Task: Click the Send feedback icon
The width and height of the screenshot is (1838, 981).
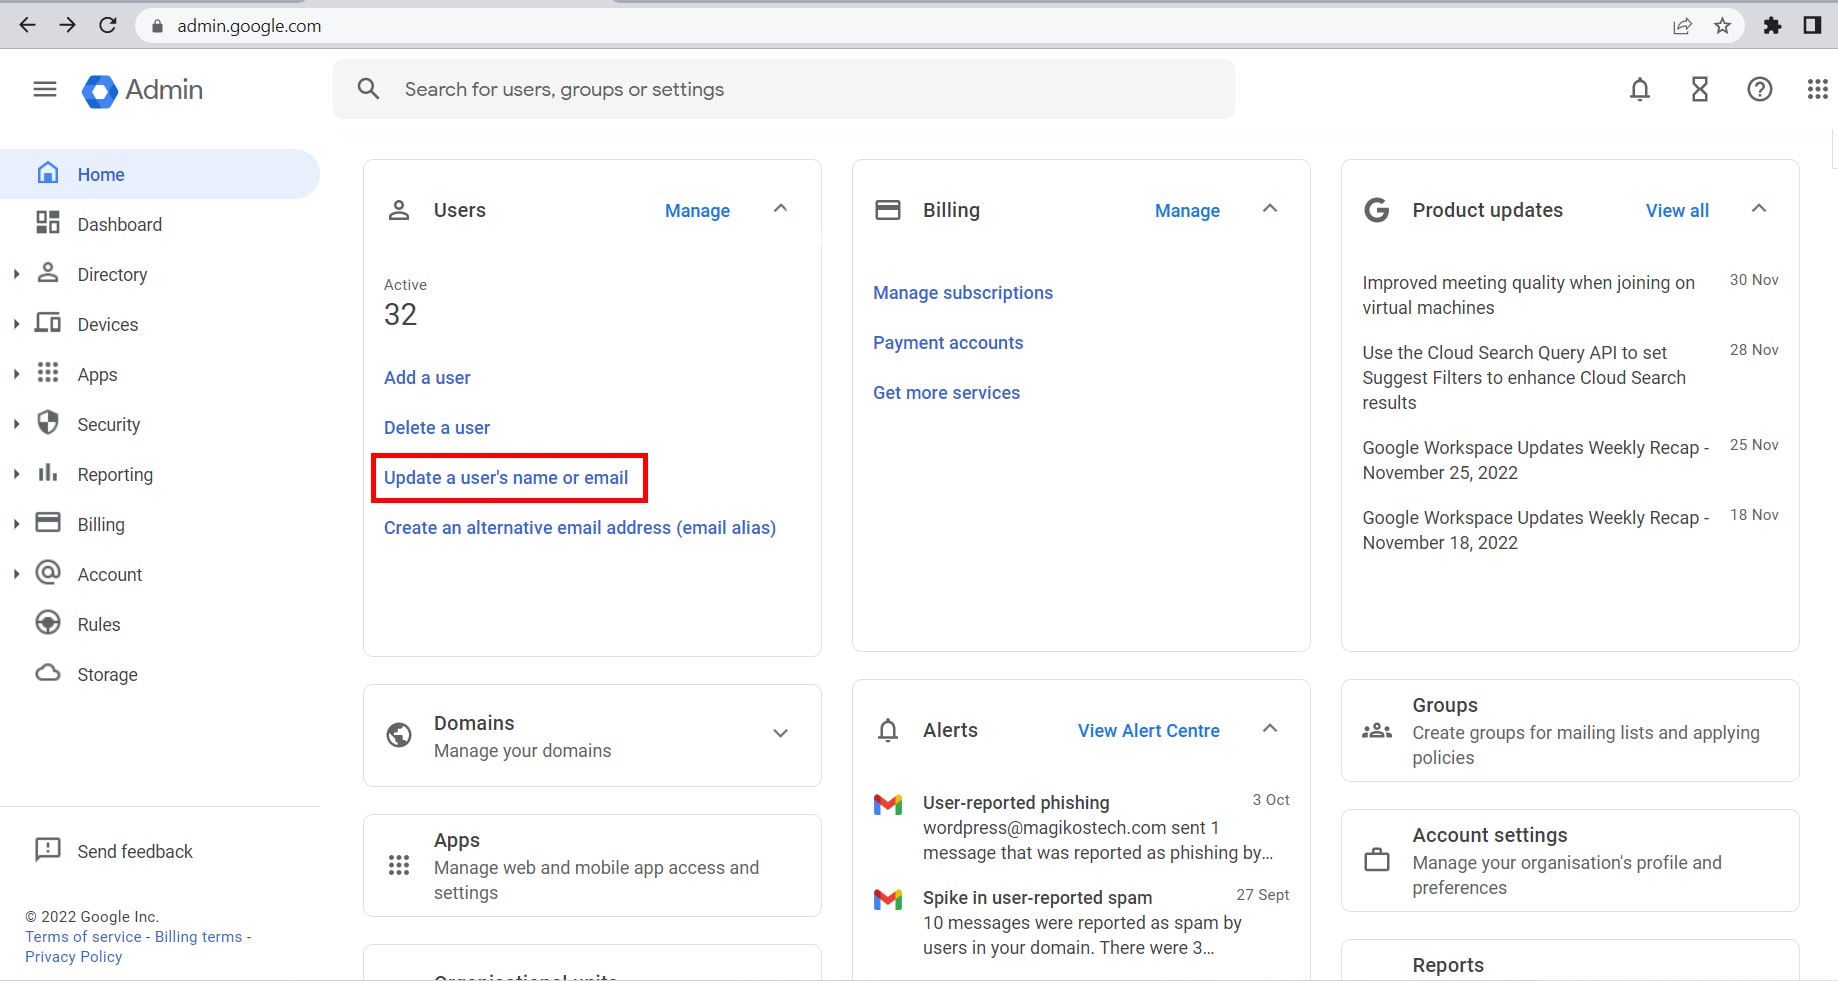Action: 48,850
